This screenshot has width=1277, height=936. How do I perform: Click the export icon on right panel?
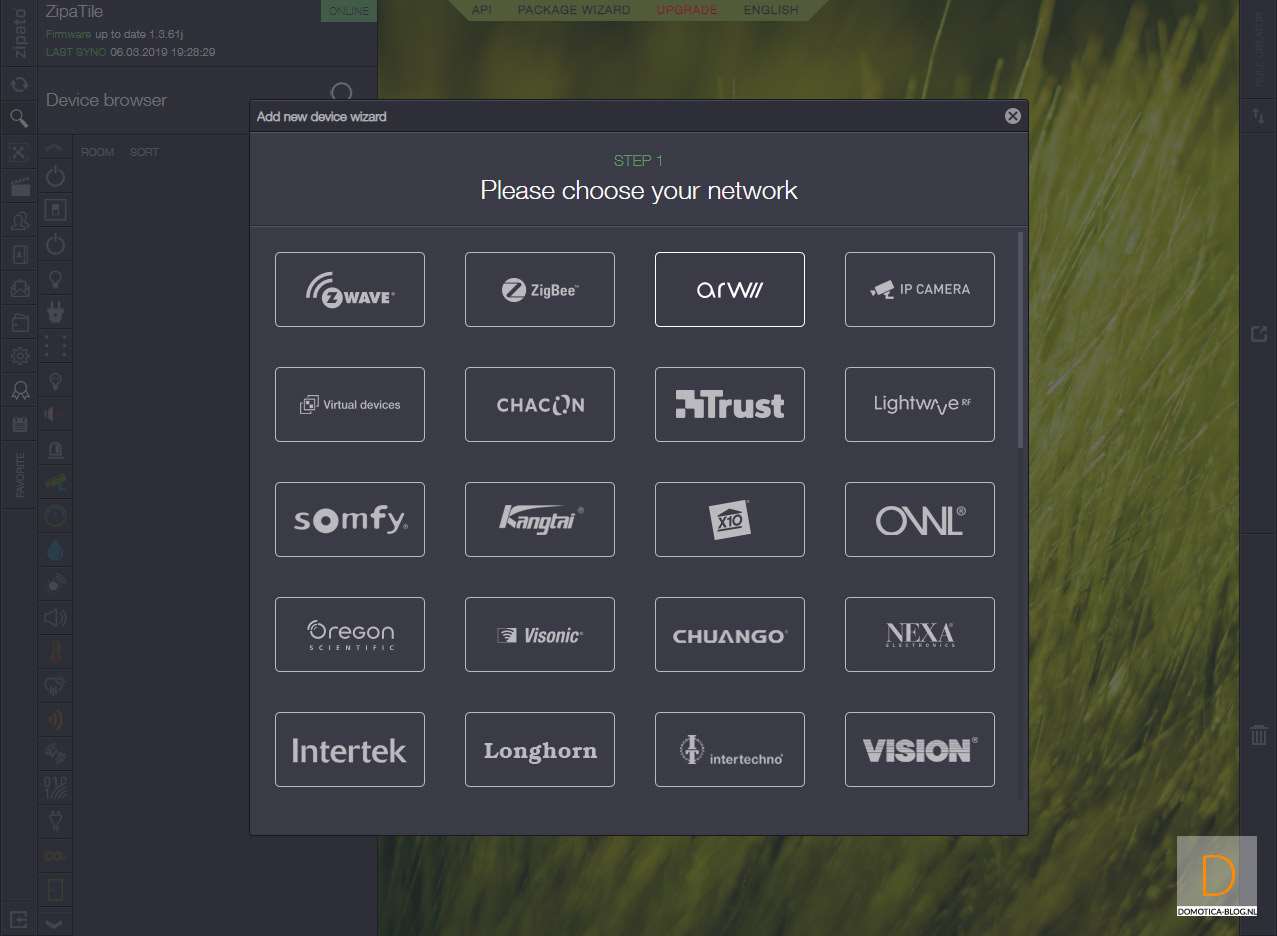pyautogui.click(x=1259, y=333)
